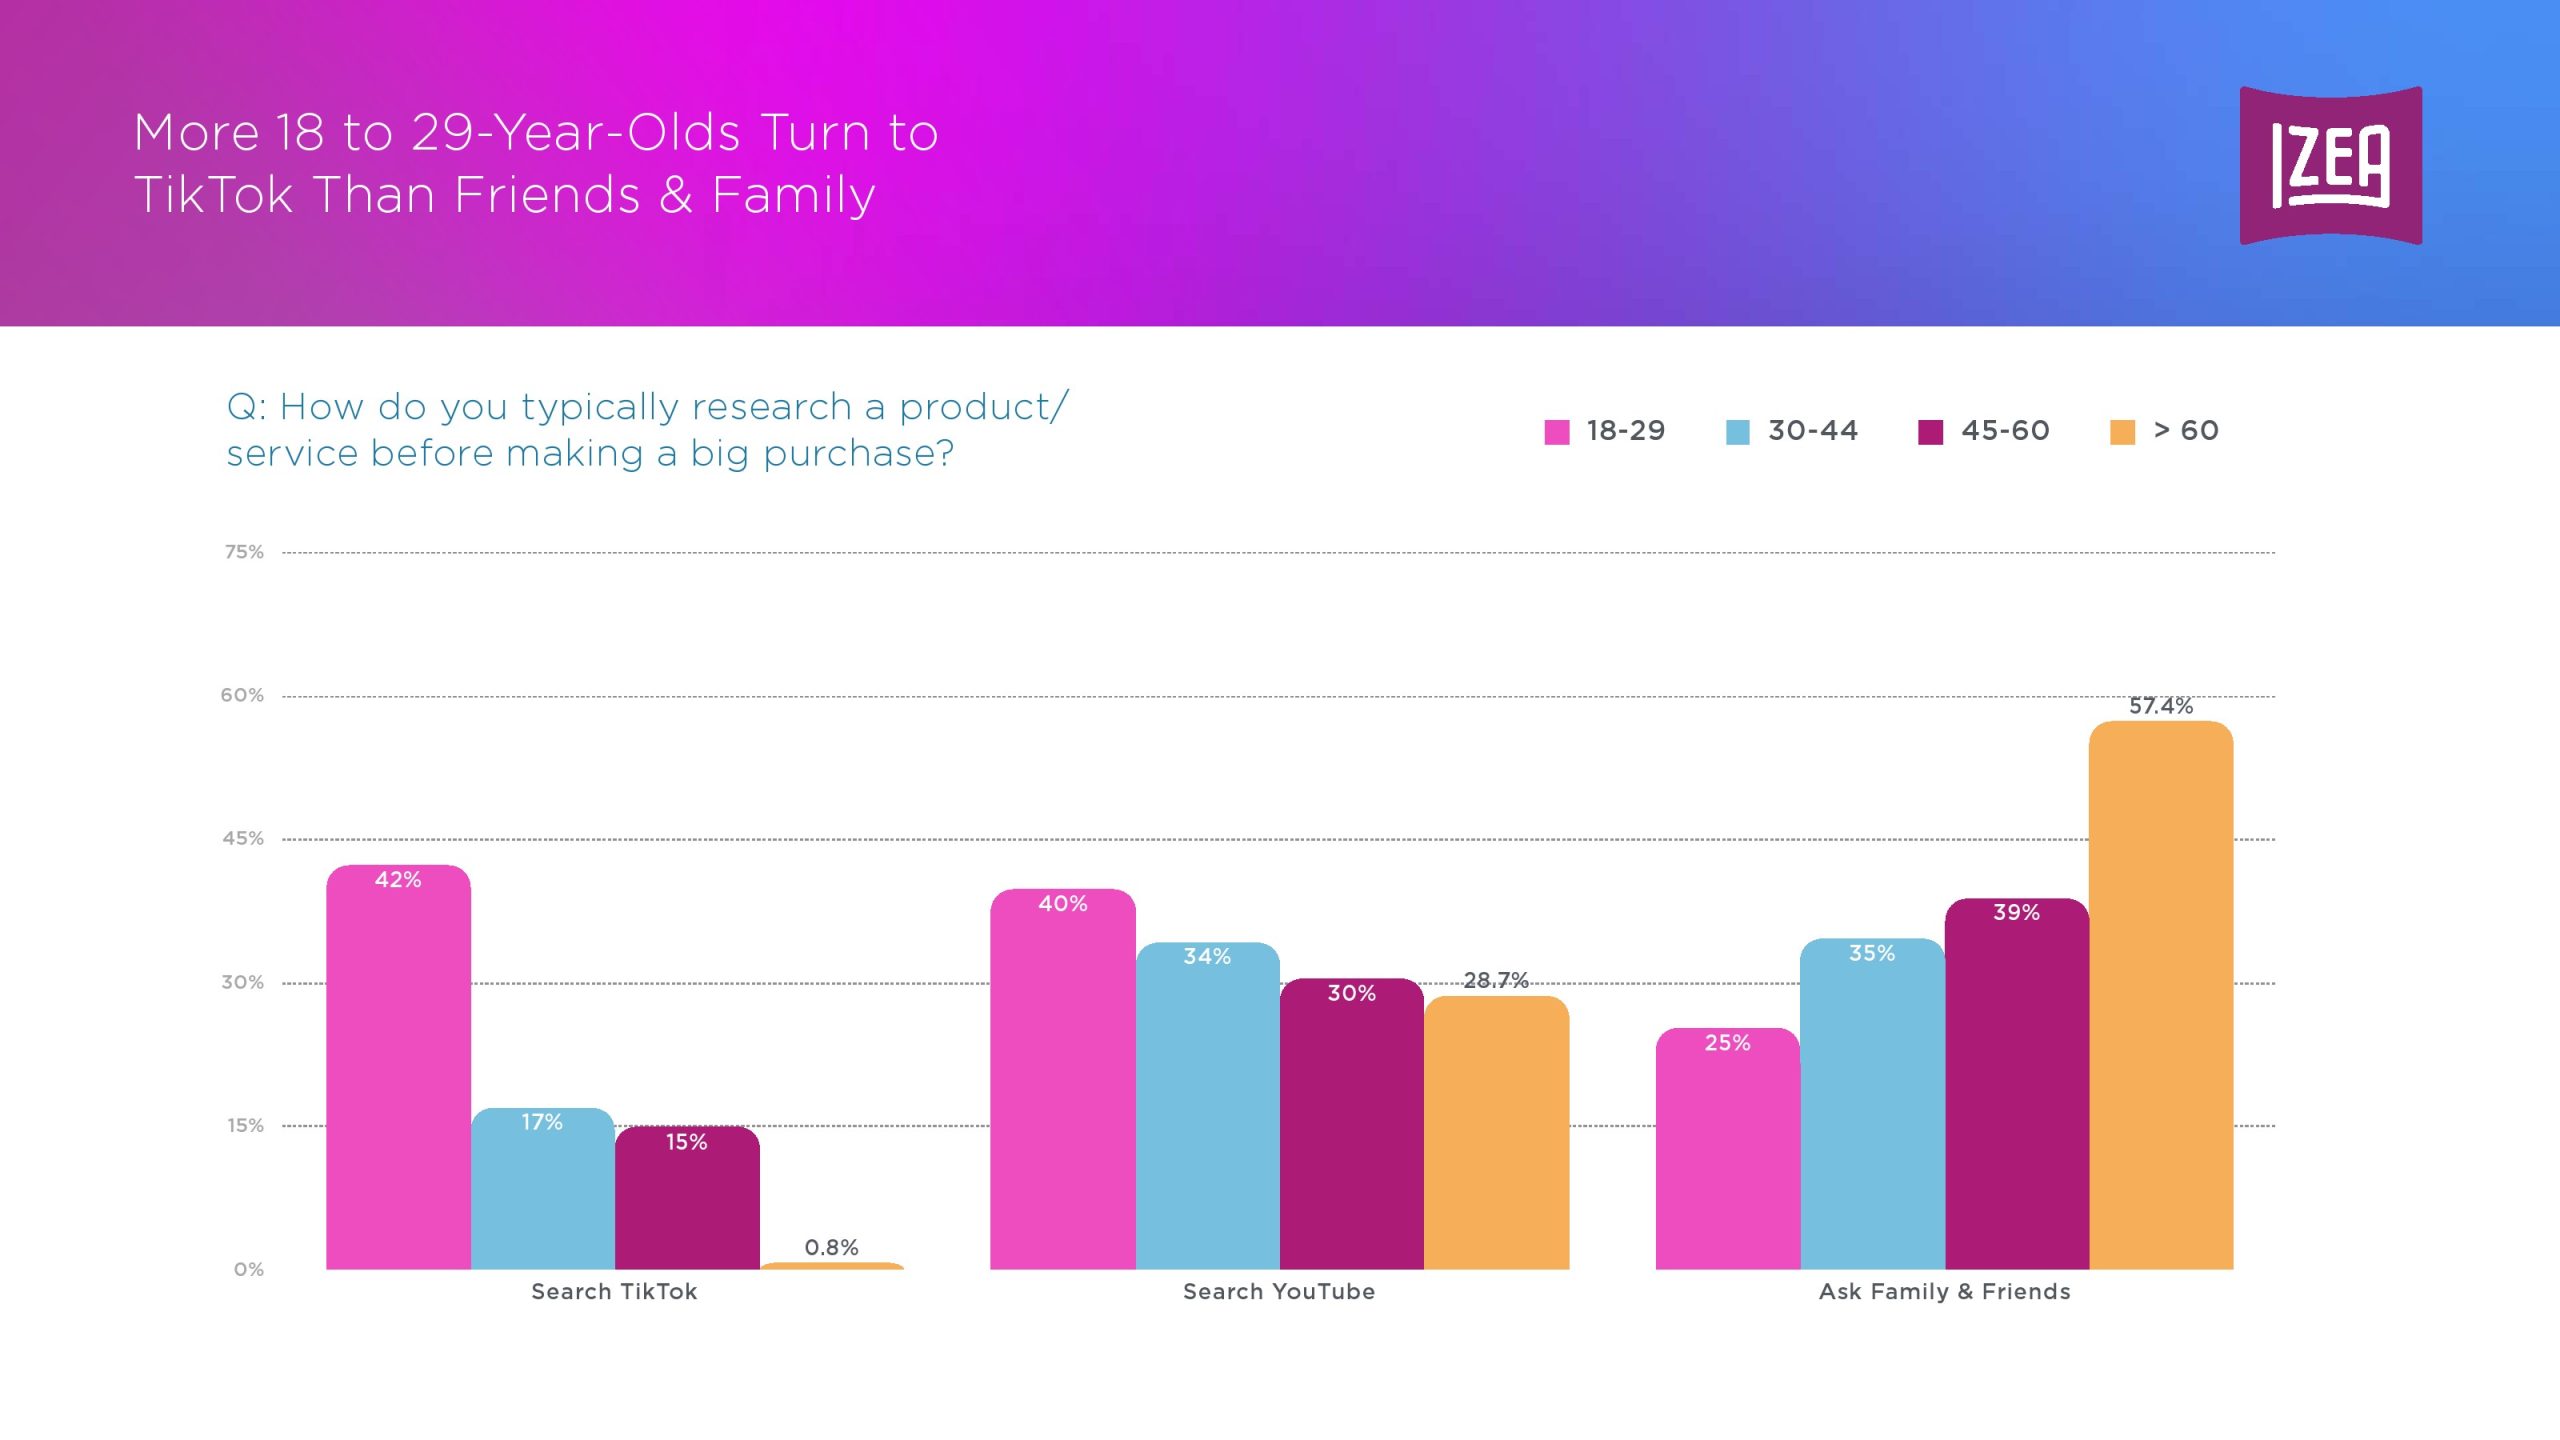Select the orange > 60 legend swatch
Image resolution: width=2560 pixels, height=1440 pixels.
tap(2122, 432)
